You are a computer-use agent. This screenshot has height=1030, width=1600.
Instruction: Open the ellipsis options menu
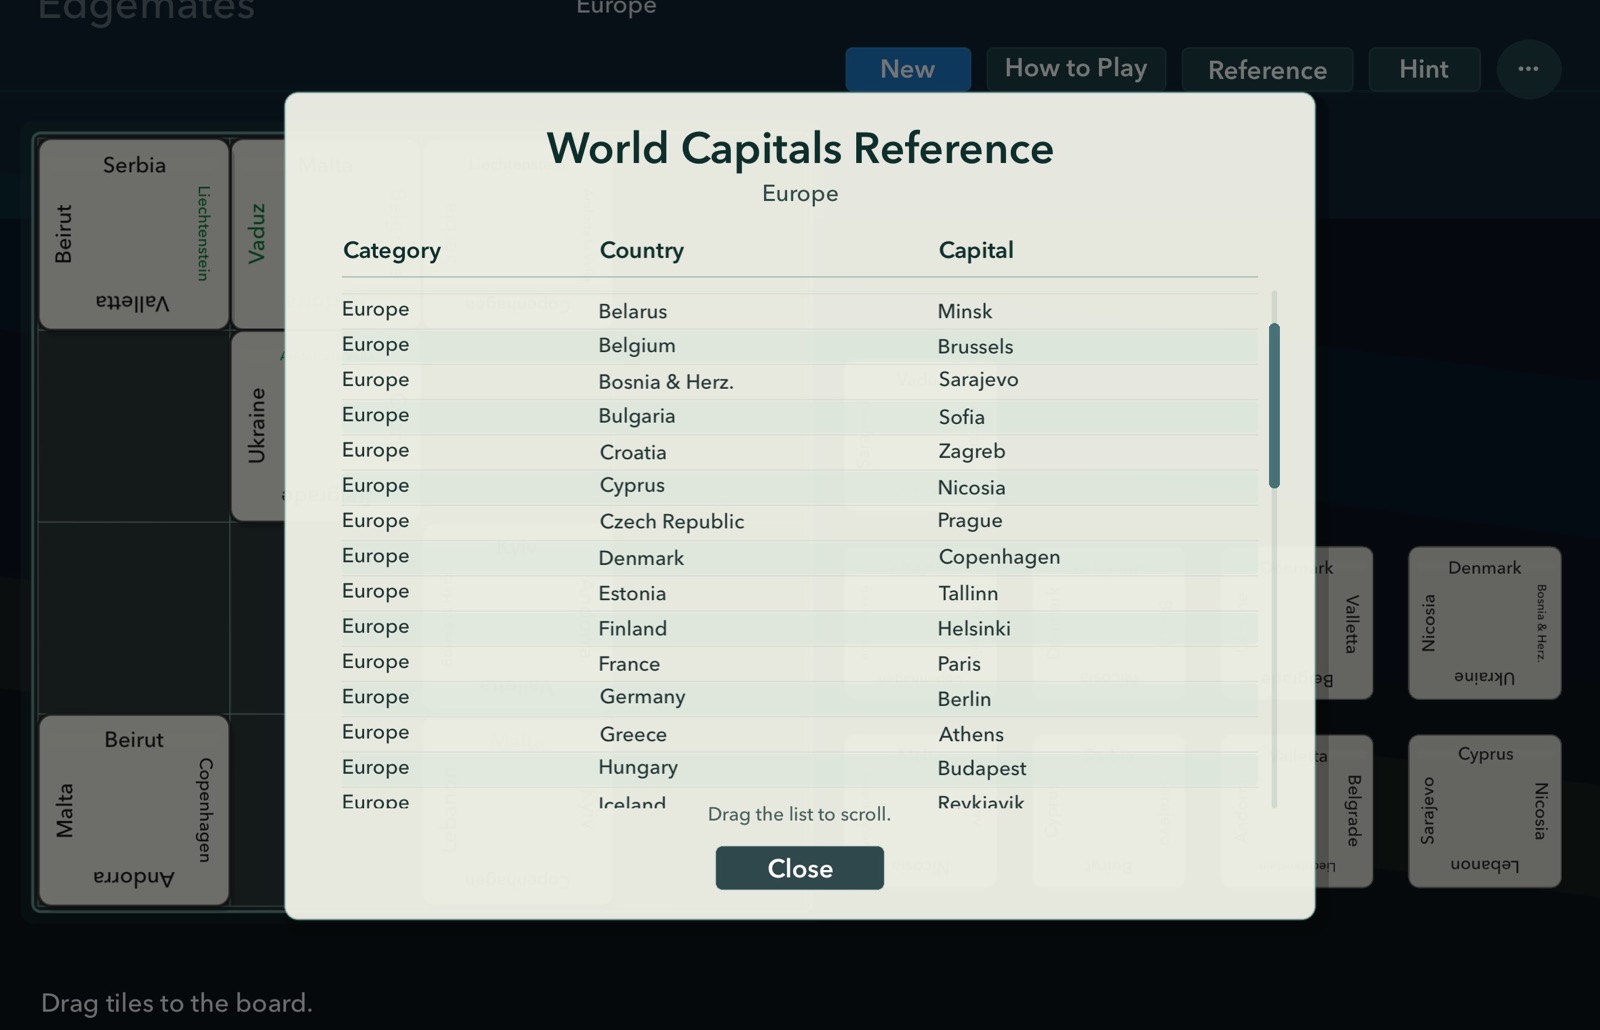1528,69
